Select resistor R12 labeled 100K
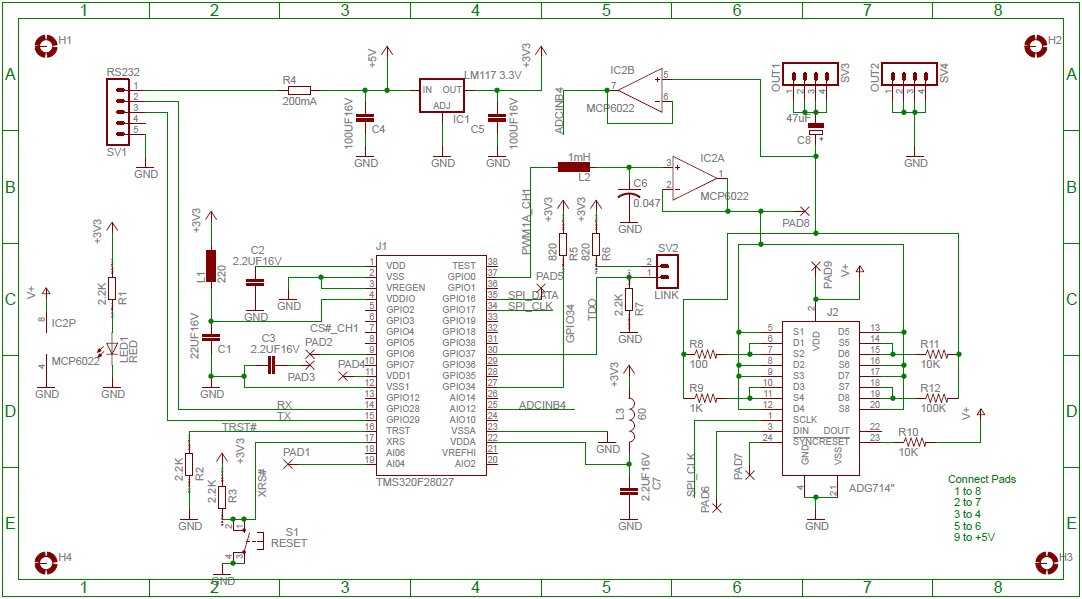Viewport: 1082px width, 599px height. 935,398
